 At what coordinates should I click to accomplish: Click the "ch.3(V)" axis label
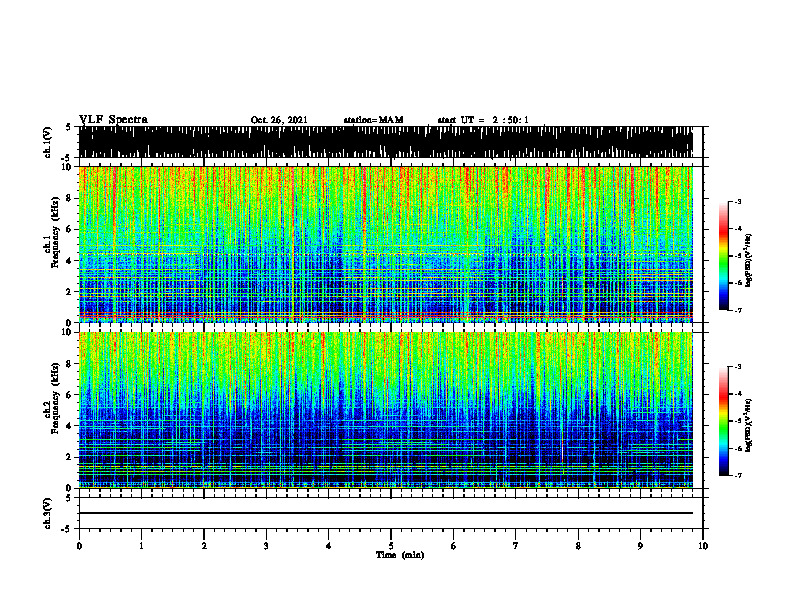[x=47, y=514]
